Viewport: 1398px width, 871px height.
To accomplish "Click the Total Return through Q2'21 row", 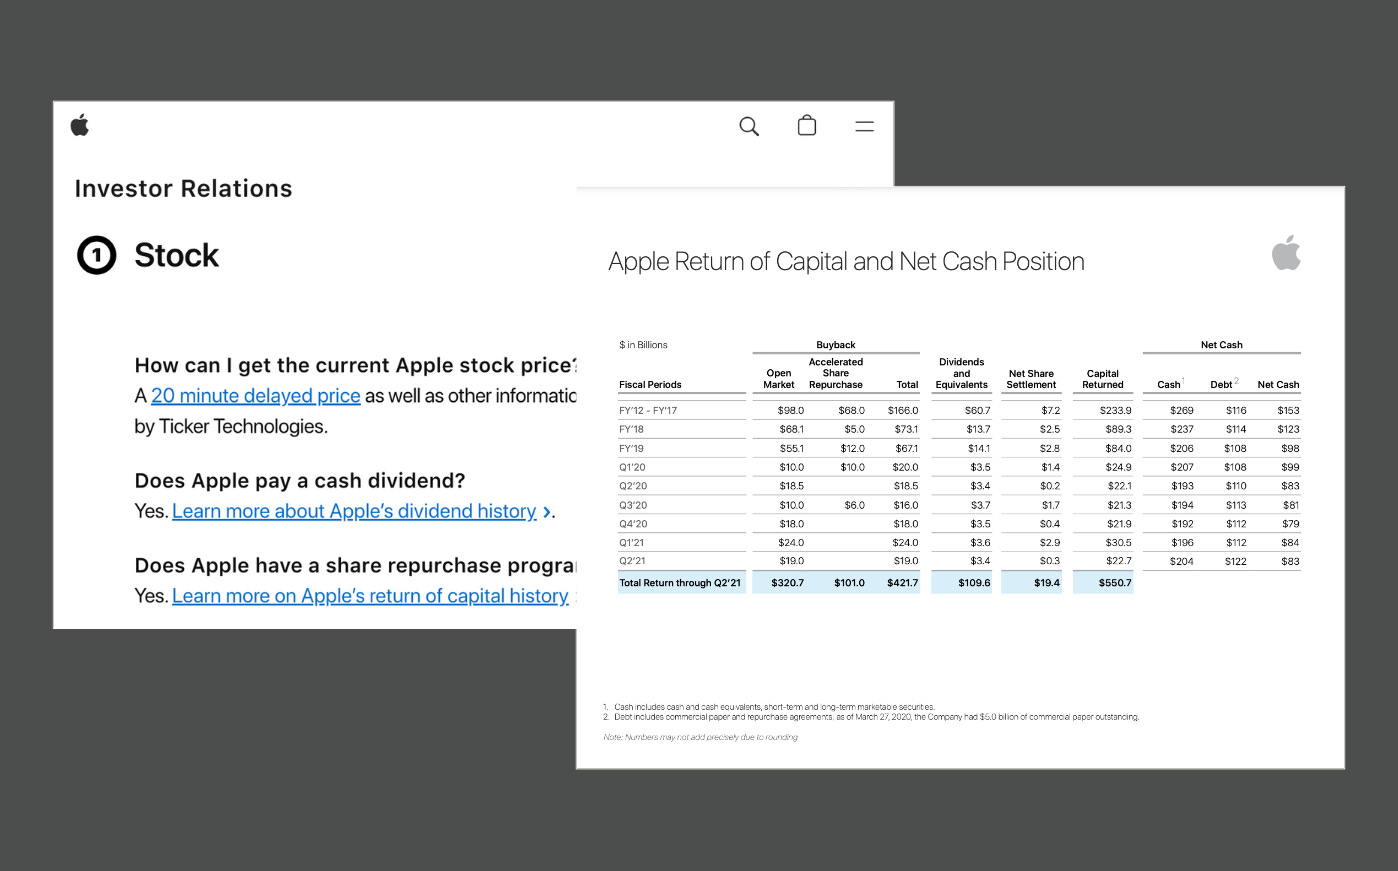I will click(681, 582).
